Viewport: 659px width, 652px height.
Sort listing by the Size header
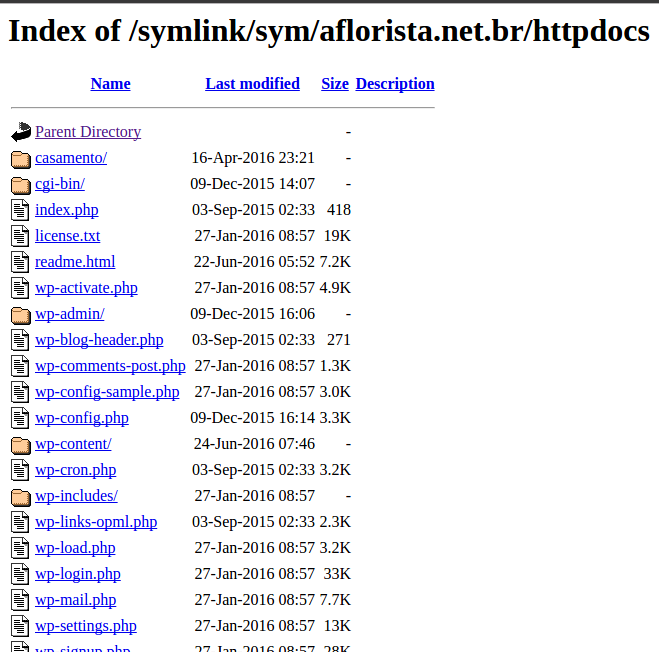coord(335,84)
